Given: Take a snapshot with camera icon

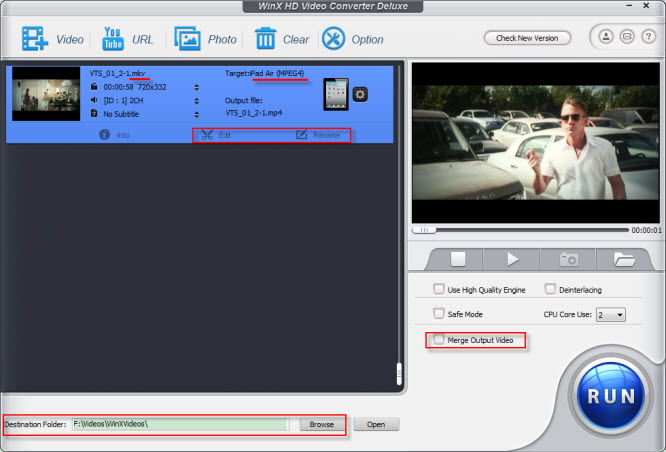Looking at the screenshot, I should pos(569,259).
